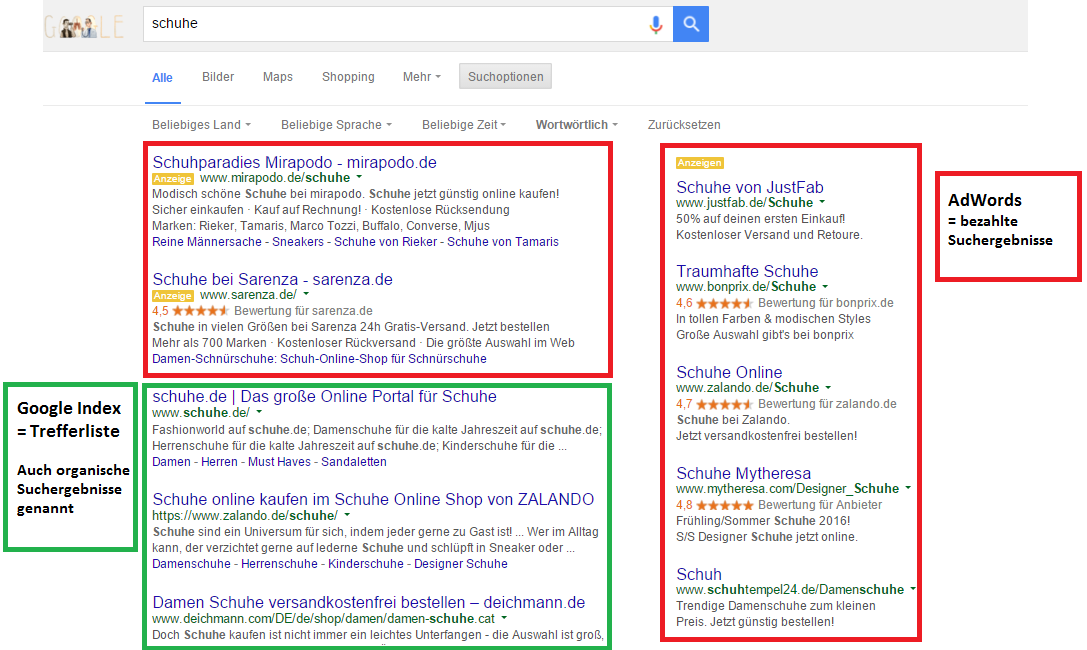Image resolution: width=1087 pixels, height=650 pixels.
Task: Open the Schuhe bei Sarenza ad link
Action: [x=272, y=279]
